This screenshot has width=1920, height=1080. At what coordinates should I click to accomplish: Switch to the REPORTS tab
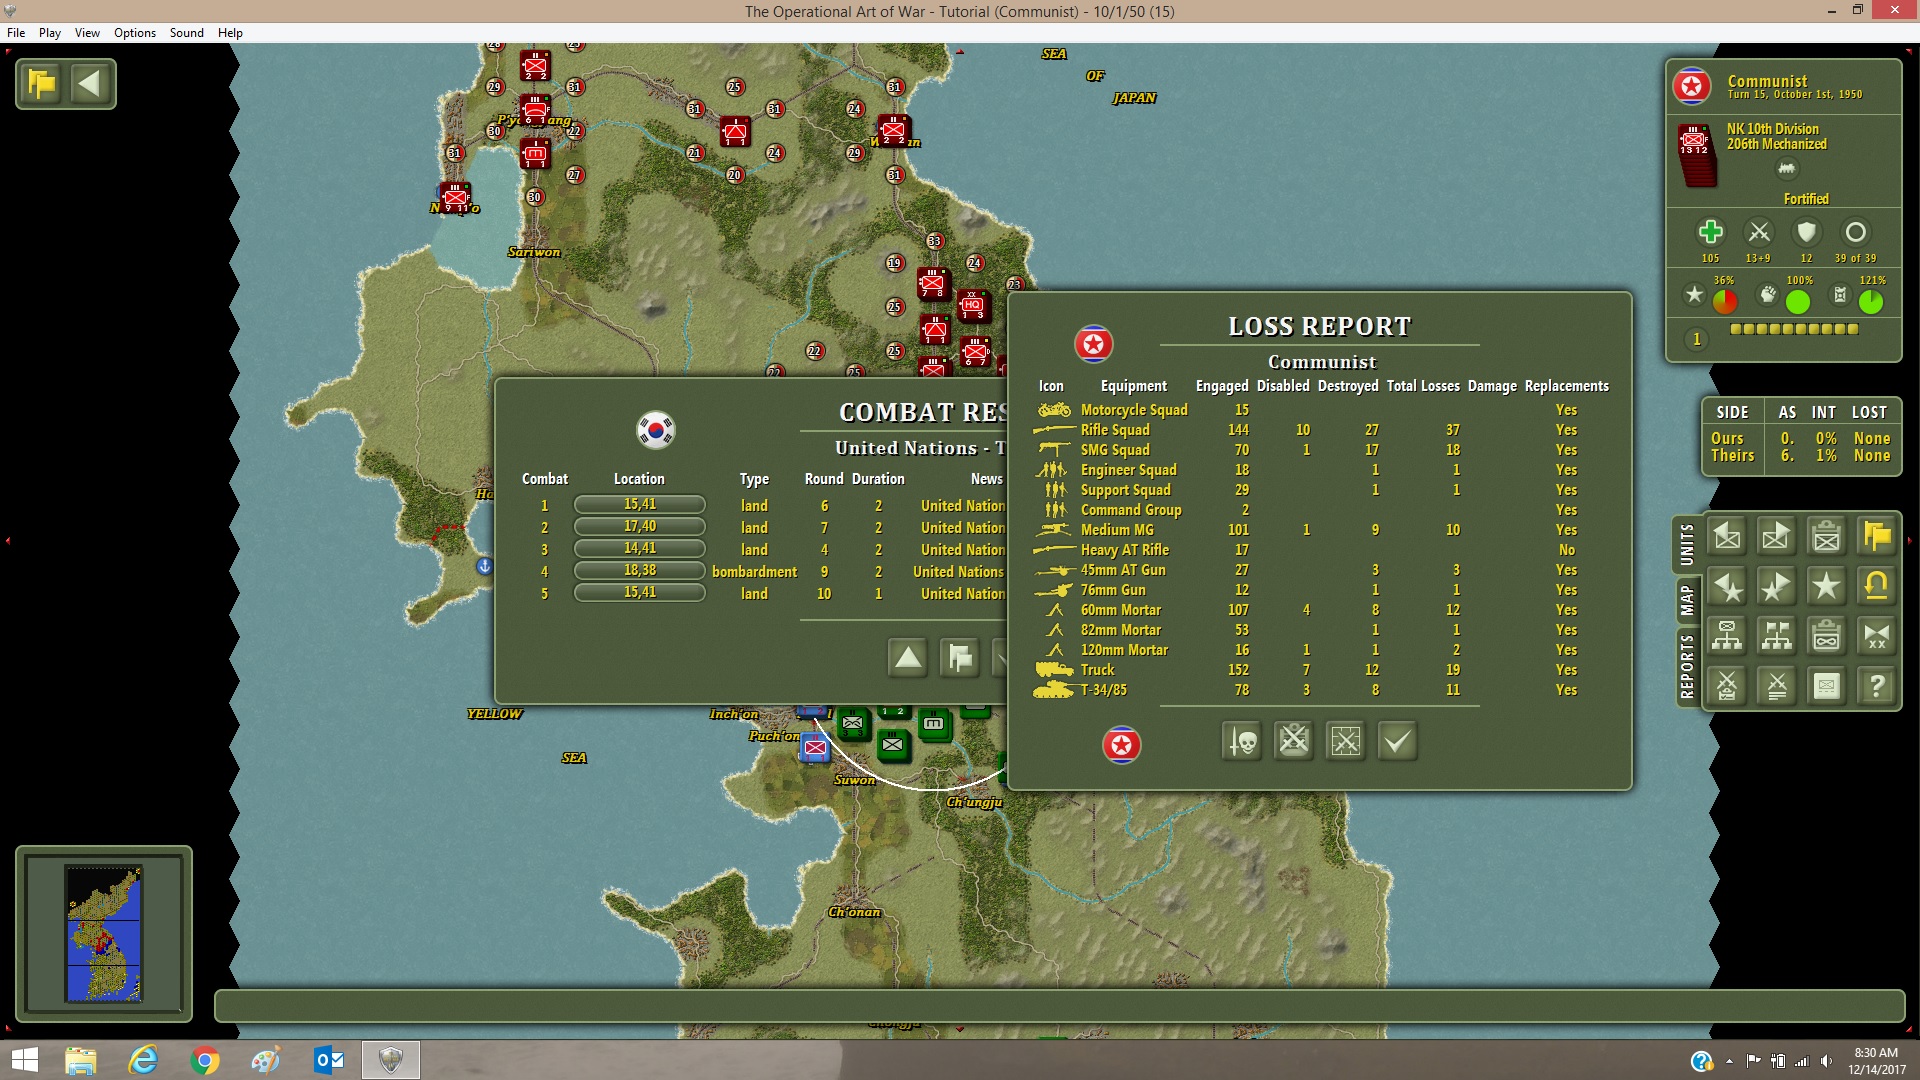point(1687,666)
